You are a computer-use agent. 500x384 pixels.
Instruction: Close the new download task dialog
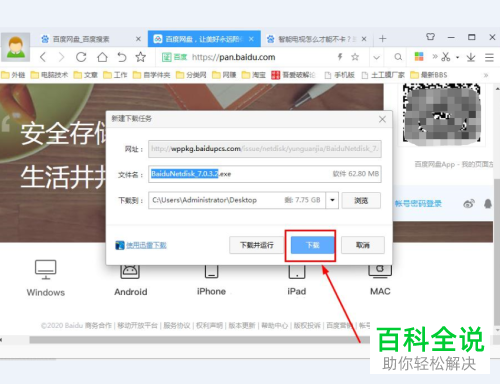click(382, 119)
